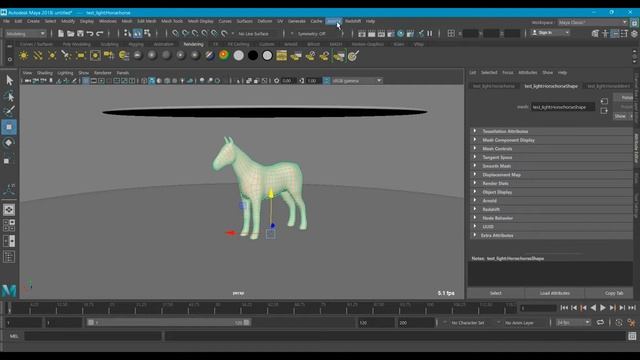Click the Save scene icon
This screenshot has height=360, width=640.
80,33
